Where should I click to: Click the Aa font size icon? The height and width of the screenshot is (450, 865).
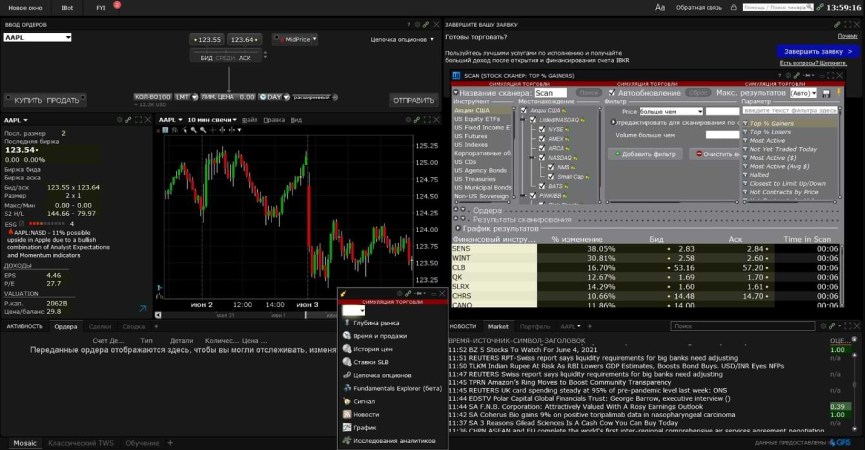pyautogui.click(x=660, y=8)
